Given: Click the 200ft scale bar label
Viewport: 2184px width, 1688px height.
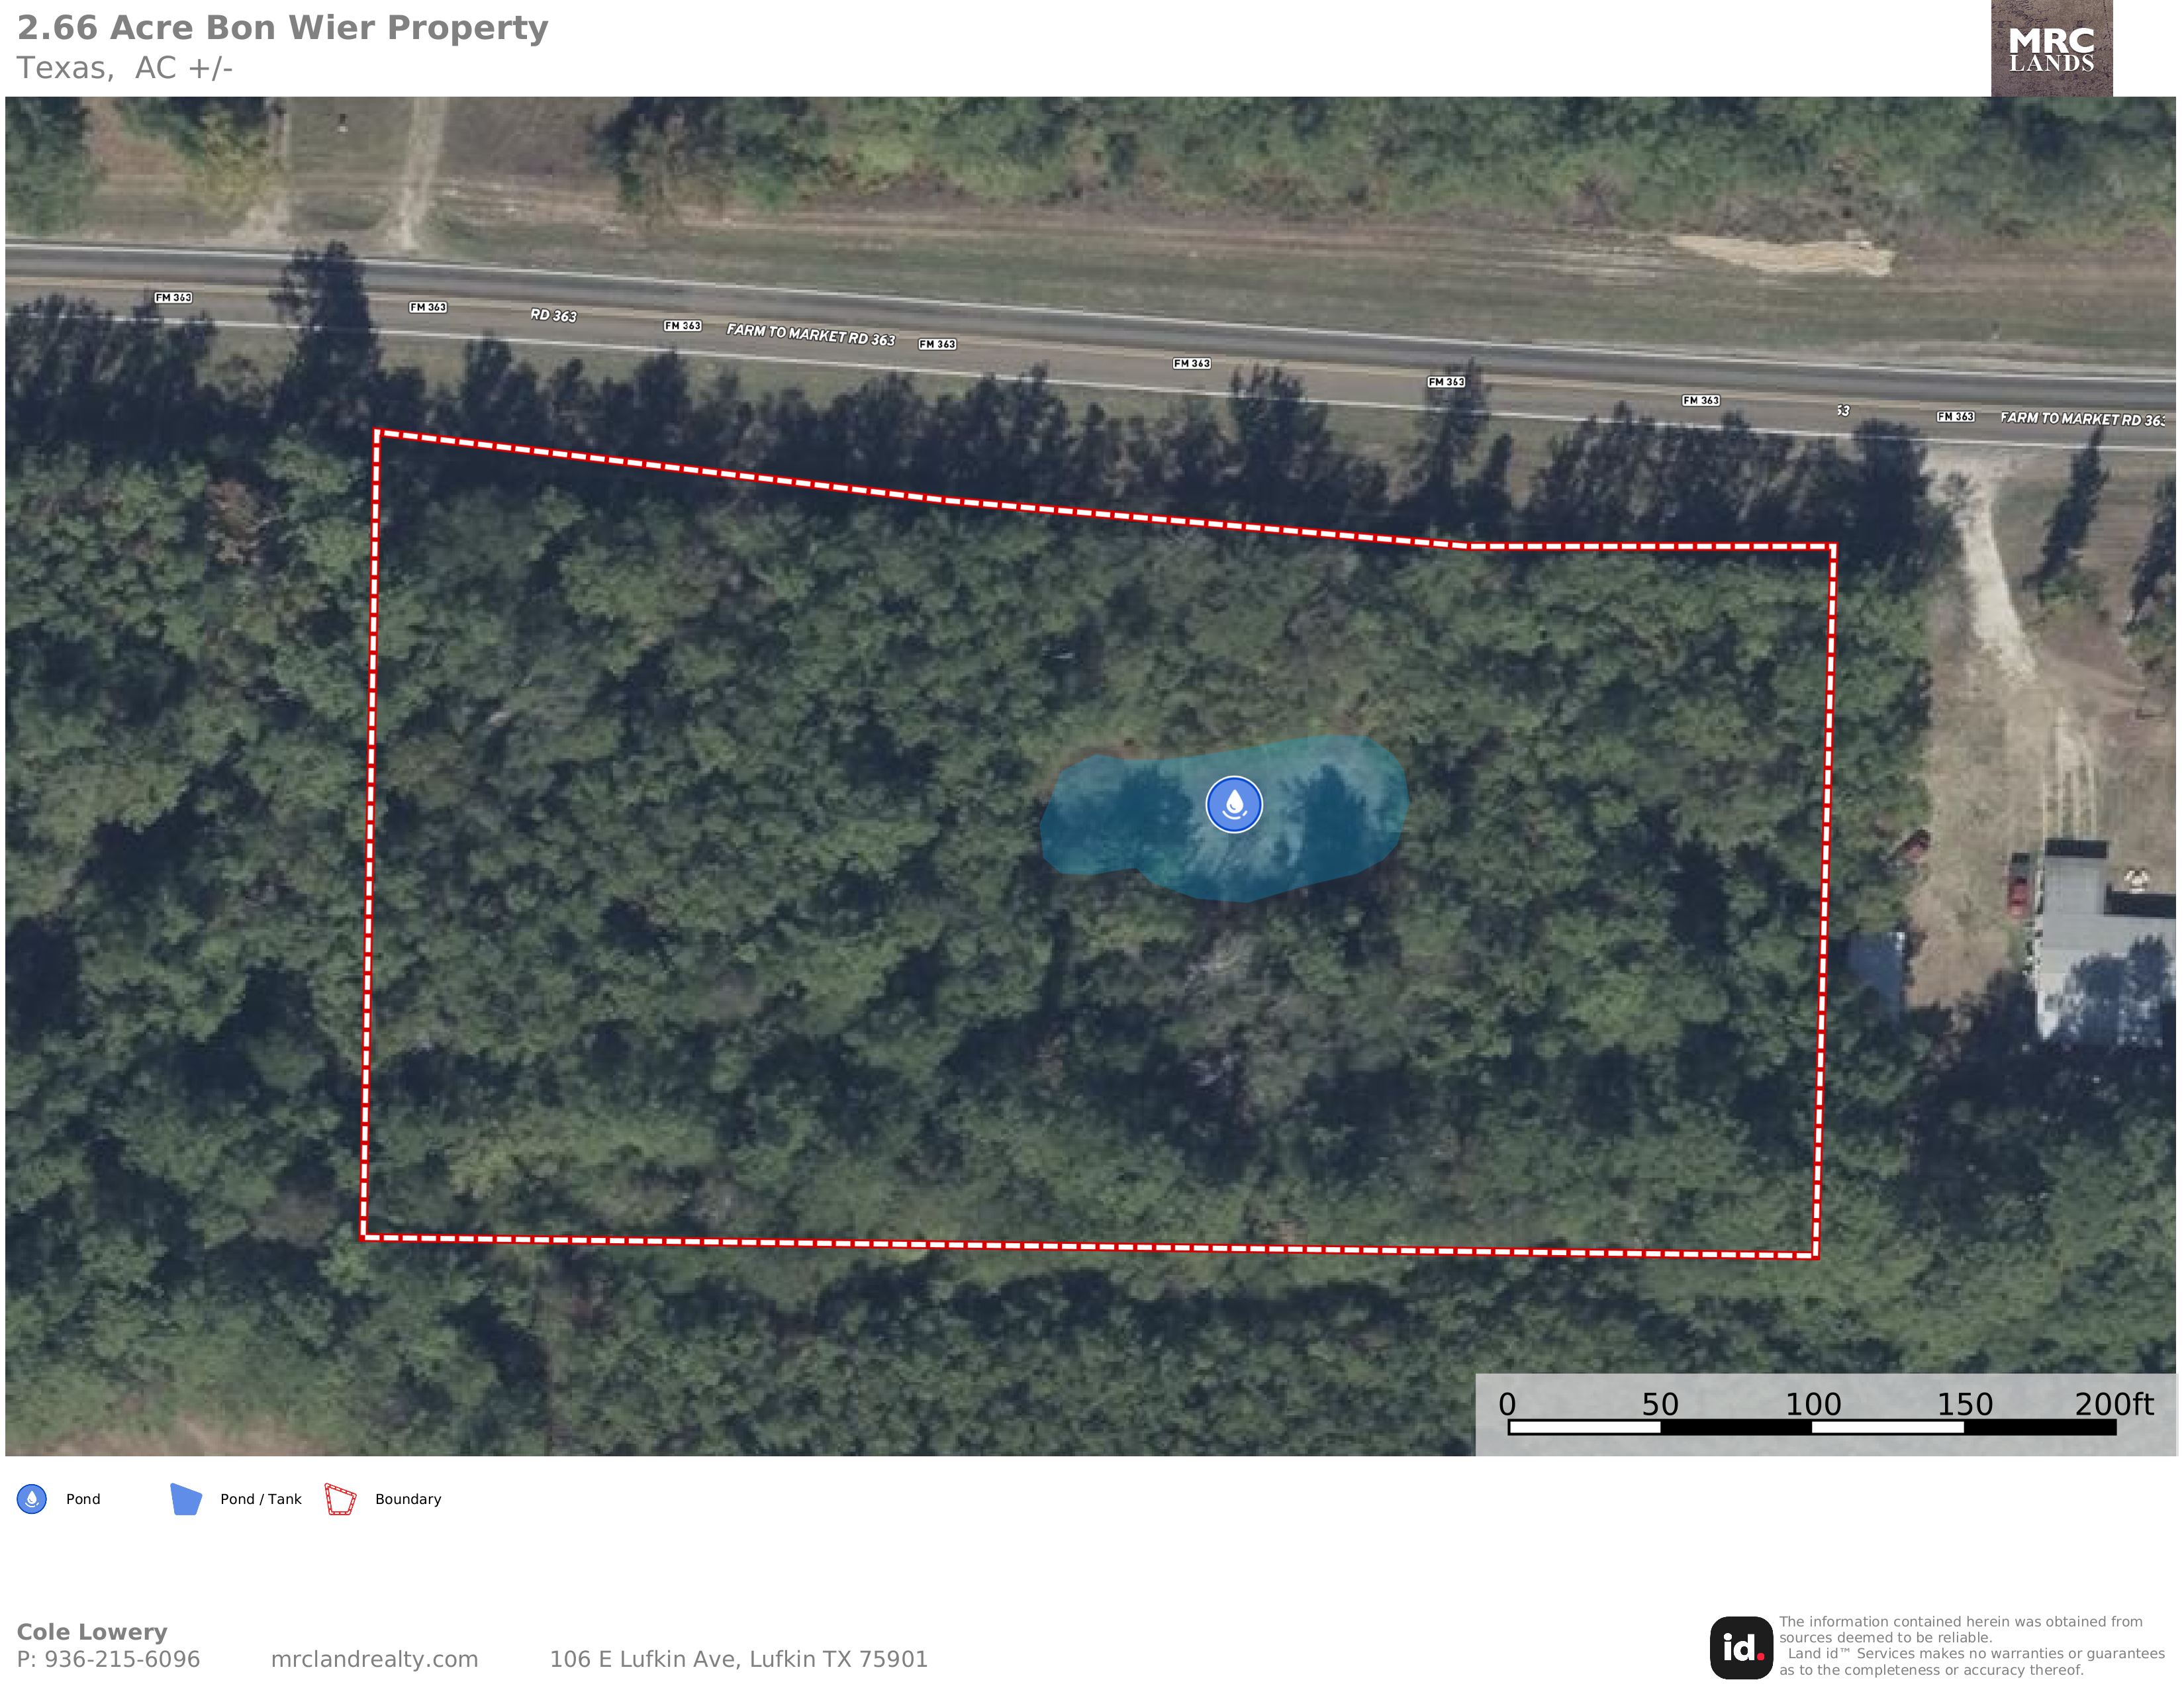Looking at the screenshot, I should pyautogui.click(x=2114, y=1404).
